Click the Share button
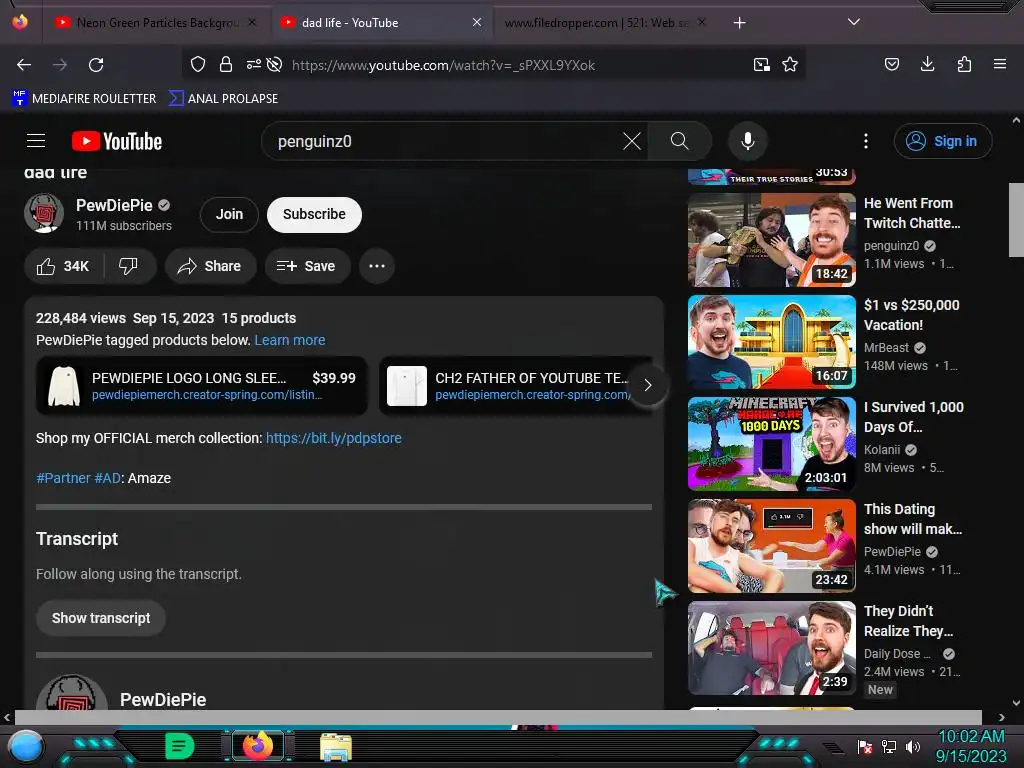 [210, 266]
